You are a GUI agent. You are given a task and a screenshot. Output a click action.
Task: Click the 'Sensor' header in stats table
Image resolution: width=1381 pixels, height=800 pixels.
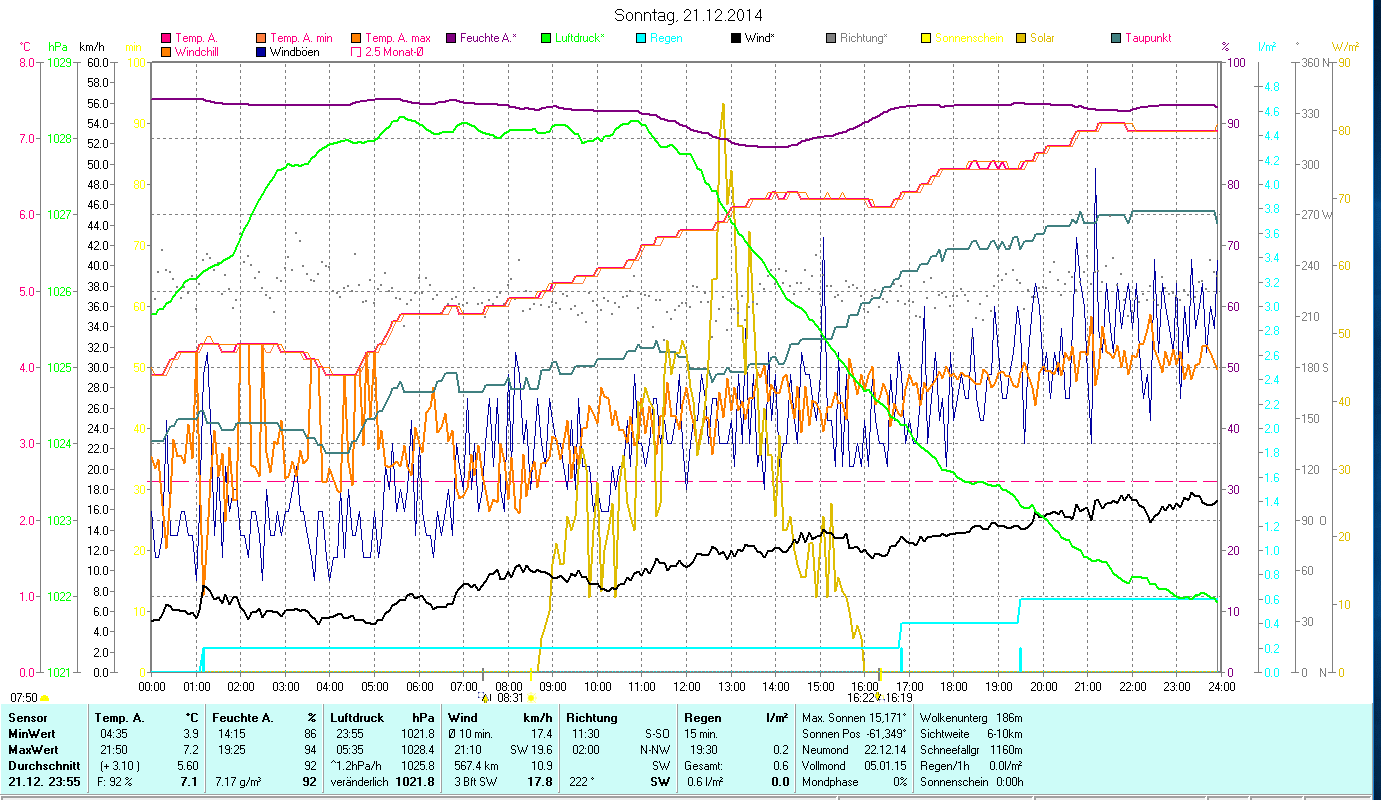click(x=27, y=718)
